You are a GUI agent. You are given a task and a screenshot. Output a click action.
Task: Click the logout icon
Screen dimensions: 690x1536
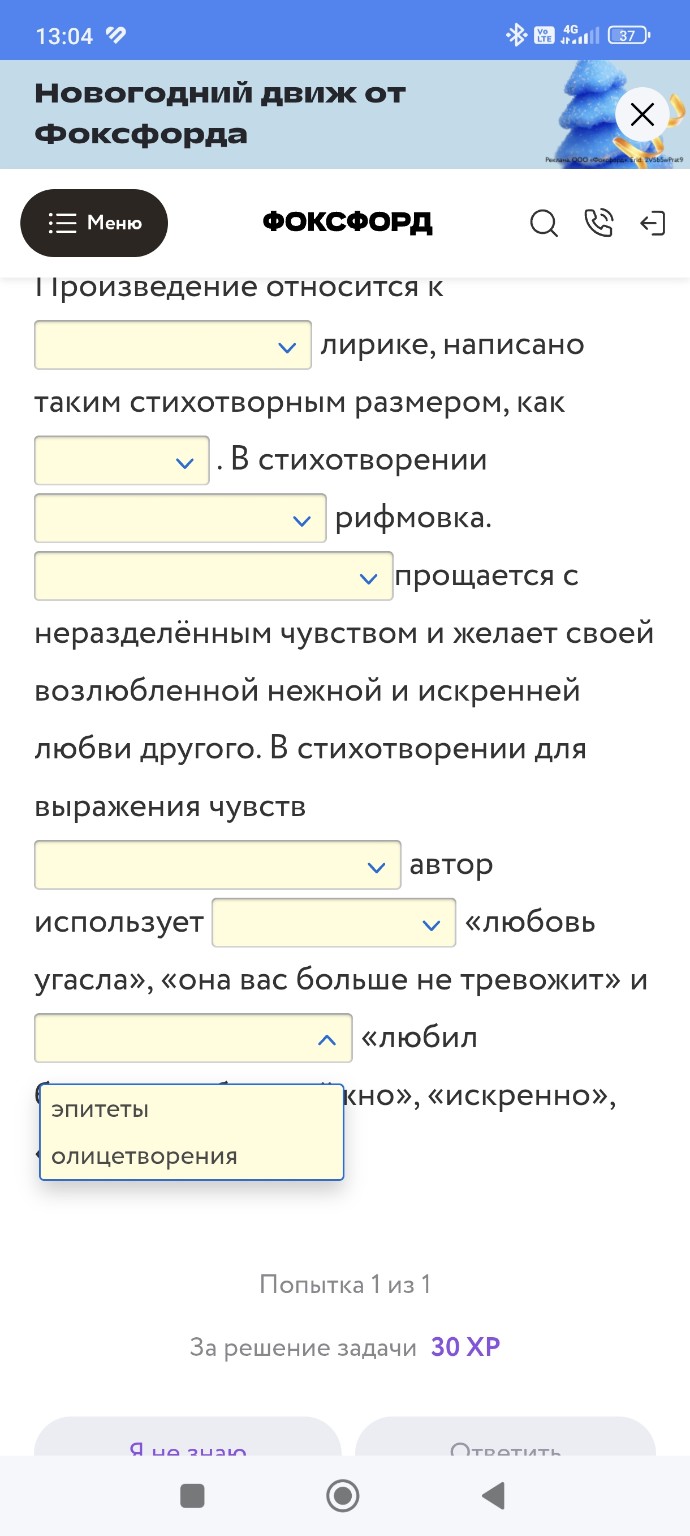click(654, 224)
